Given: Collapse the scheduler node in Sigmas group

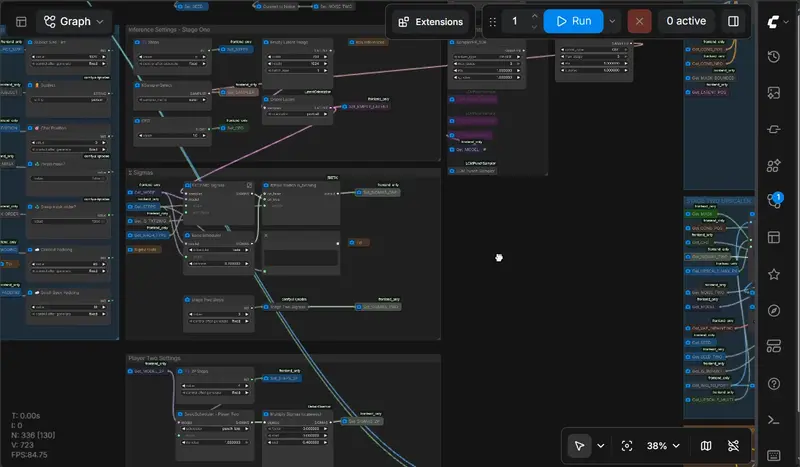Looking at the screenshot, I should (x=188, y=235).
